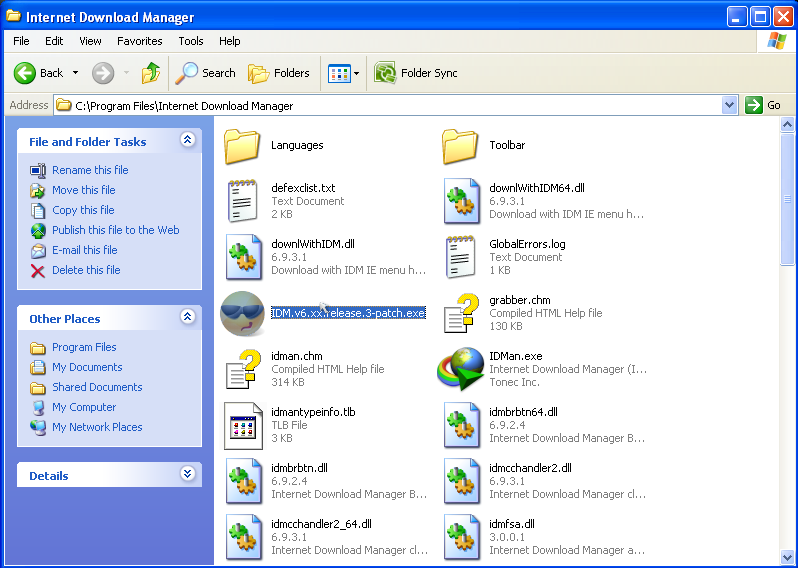Click the IDMan.exe file name text

pyautogui.click(x=516, y=356)
